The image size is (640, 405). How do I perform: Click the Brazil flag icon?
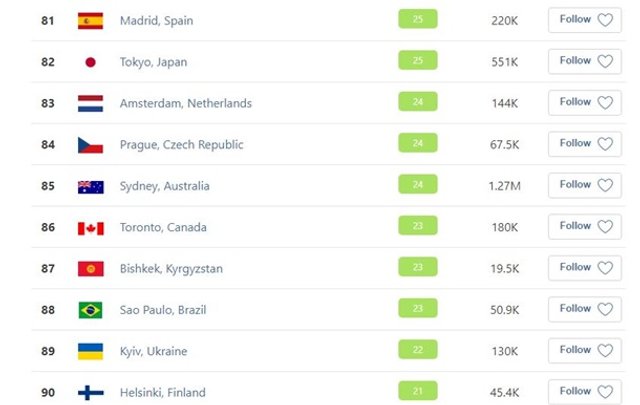tap(90, 310)
